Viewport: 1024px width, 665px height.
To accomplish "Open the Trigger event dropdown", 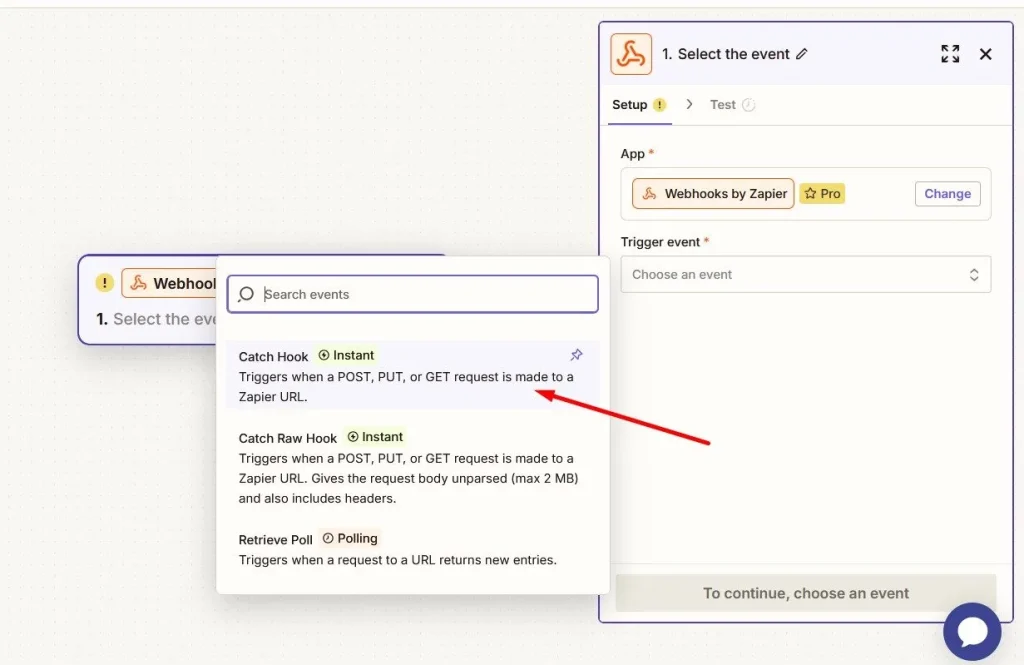I will (x=805, y=274).
